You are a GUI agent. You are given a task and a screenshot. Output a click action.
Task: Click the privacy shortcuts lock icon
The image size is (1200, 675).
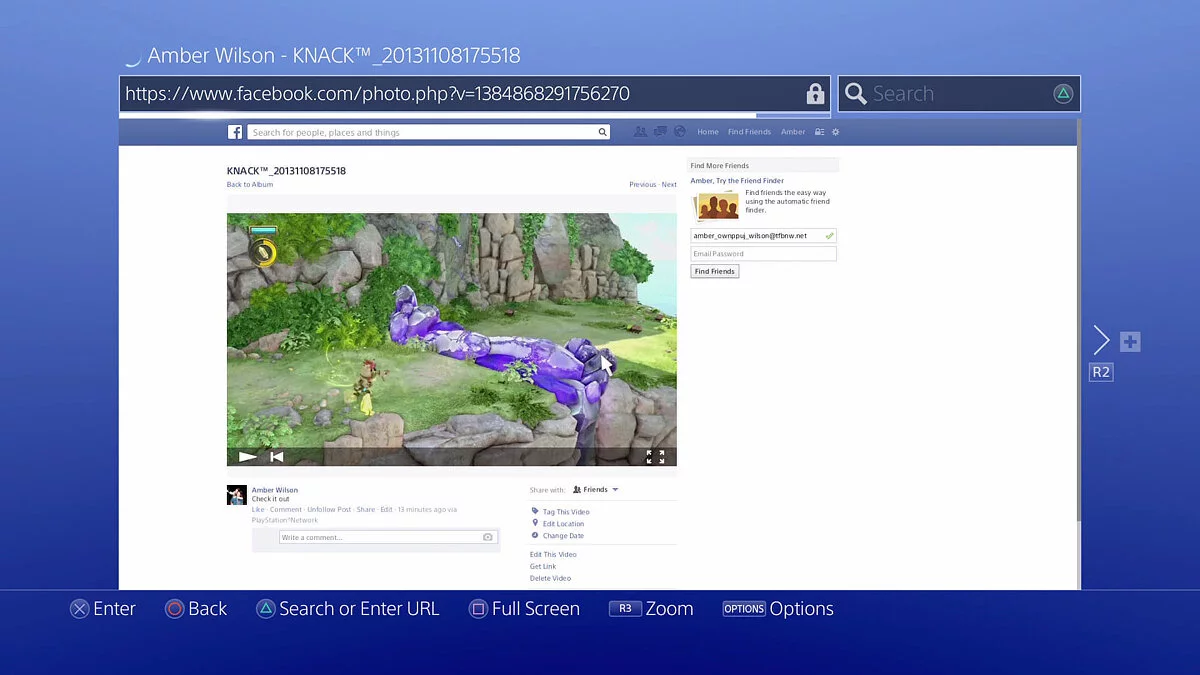(x=819, y=132)
